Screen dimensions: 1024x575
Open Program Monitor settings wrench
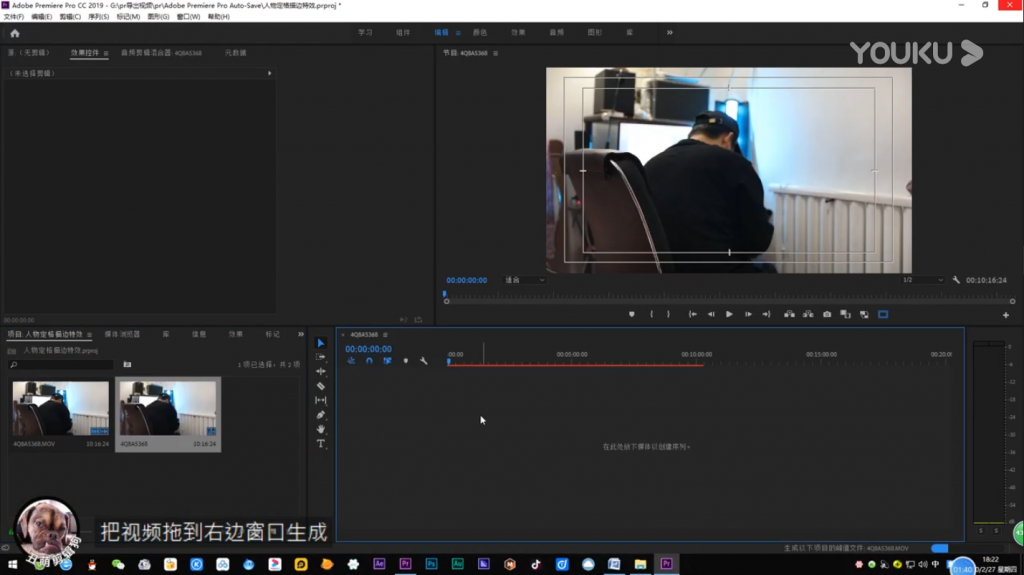(956, 280)
